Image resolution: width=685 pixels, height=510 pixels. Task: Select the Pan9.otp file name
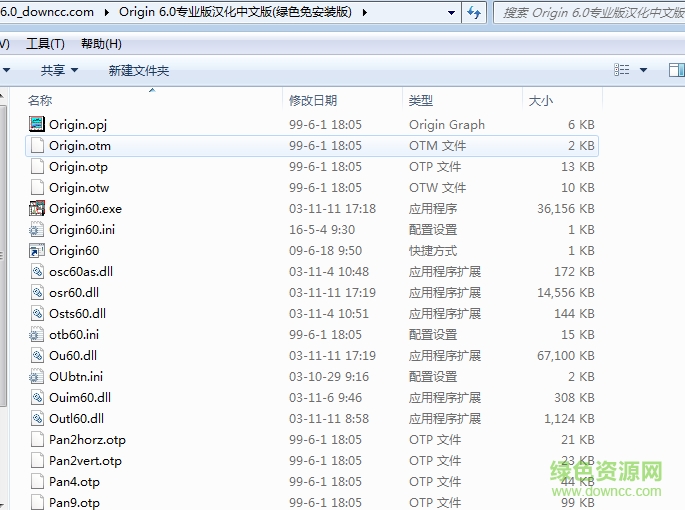[x=74, y=502]
